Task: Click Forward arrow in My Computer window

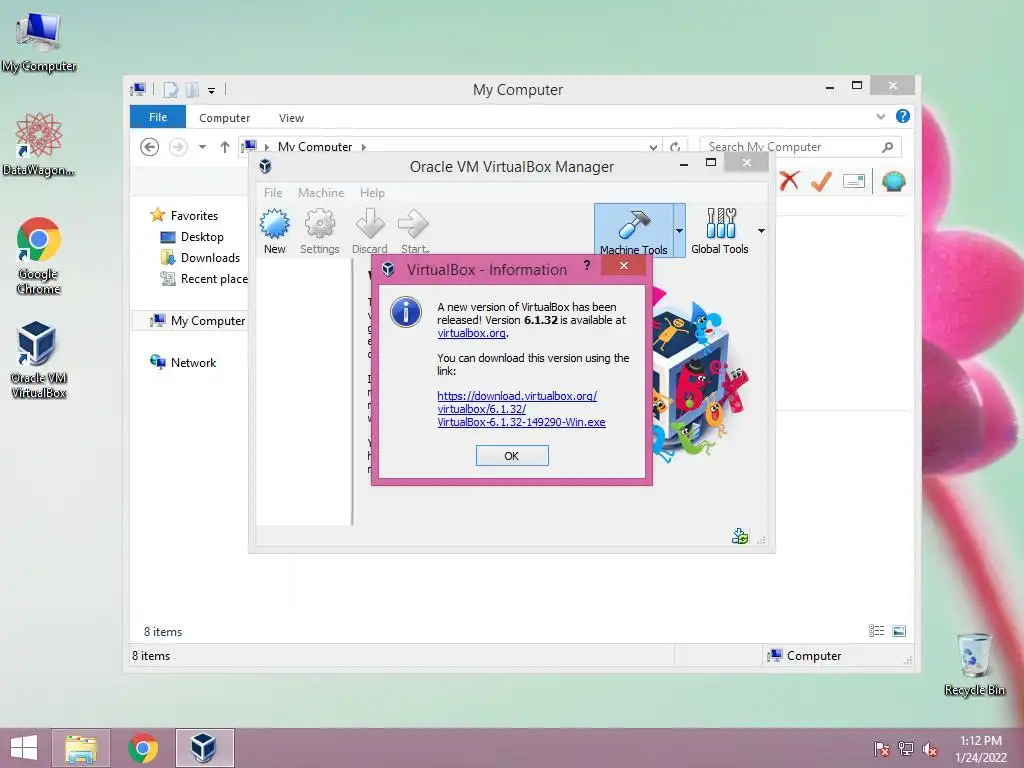Action: point(178,147)
